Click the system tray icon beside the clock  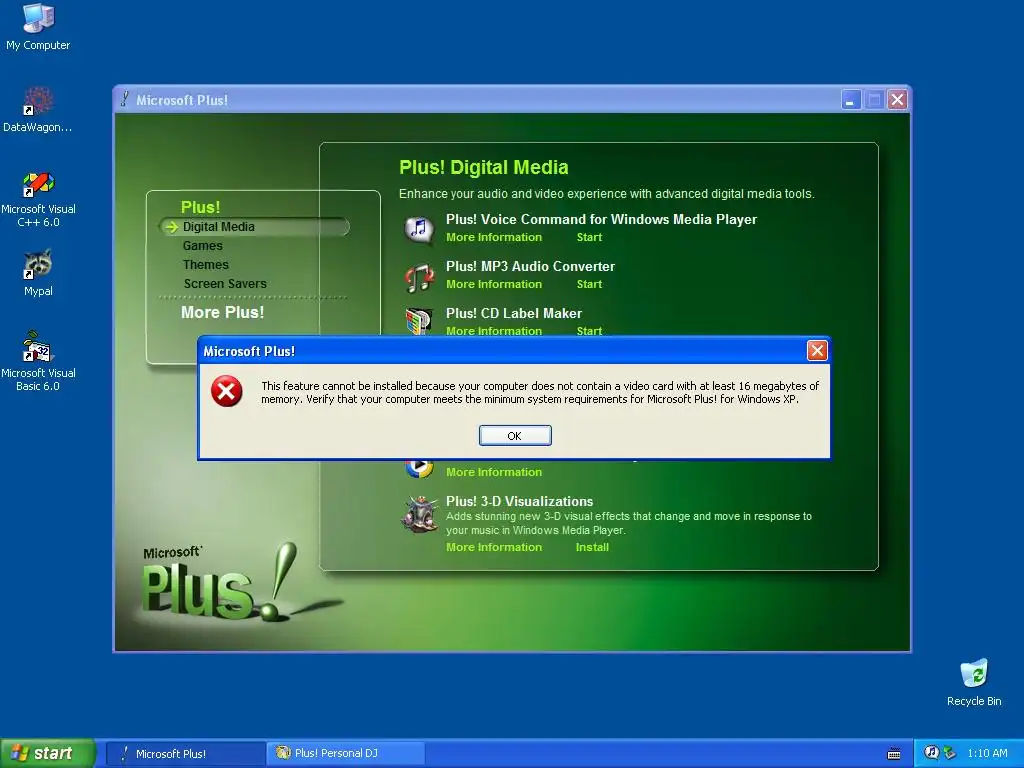(x=950, y=753)
